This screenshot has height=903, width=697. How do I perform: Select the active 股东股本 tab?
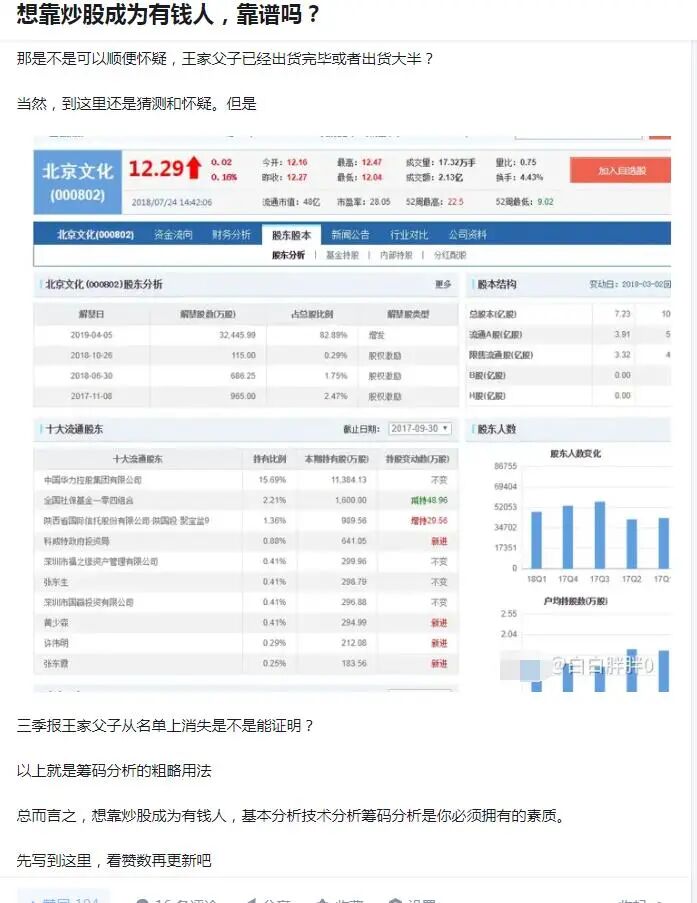pyautogui.click(x=291, y=235)
